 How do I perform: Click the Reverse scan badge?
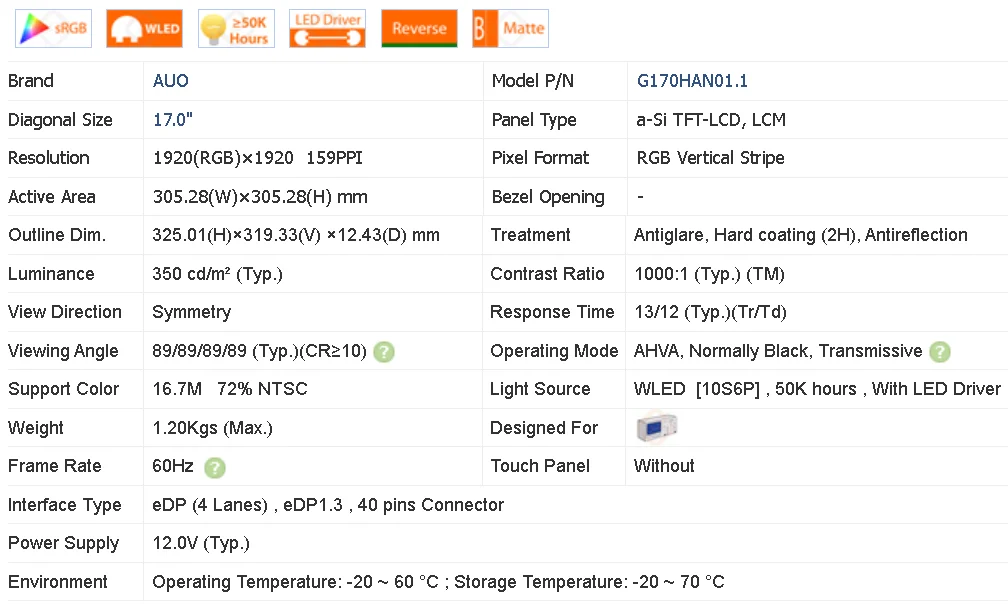[x=419, y=28]
